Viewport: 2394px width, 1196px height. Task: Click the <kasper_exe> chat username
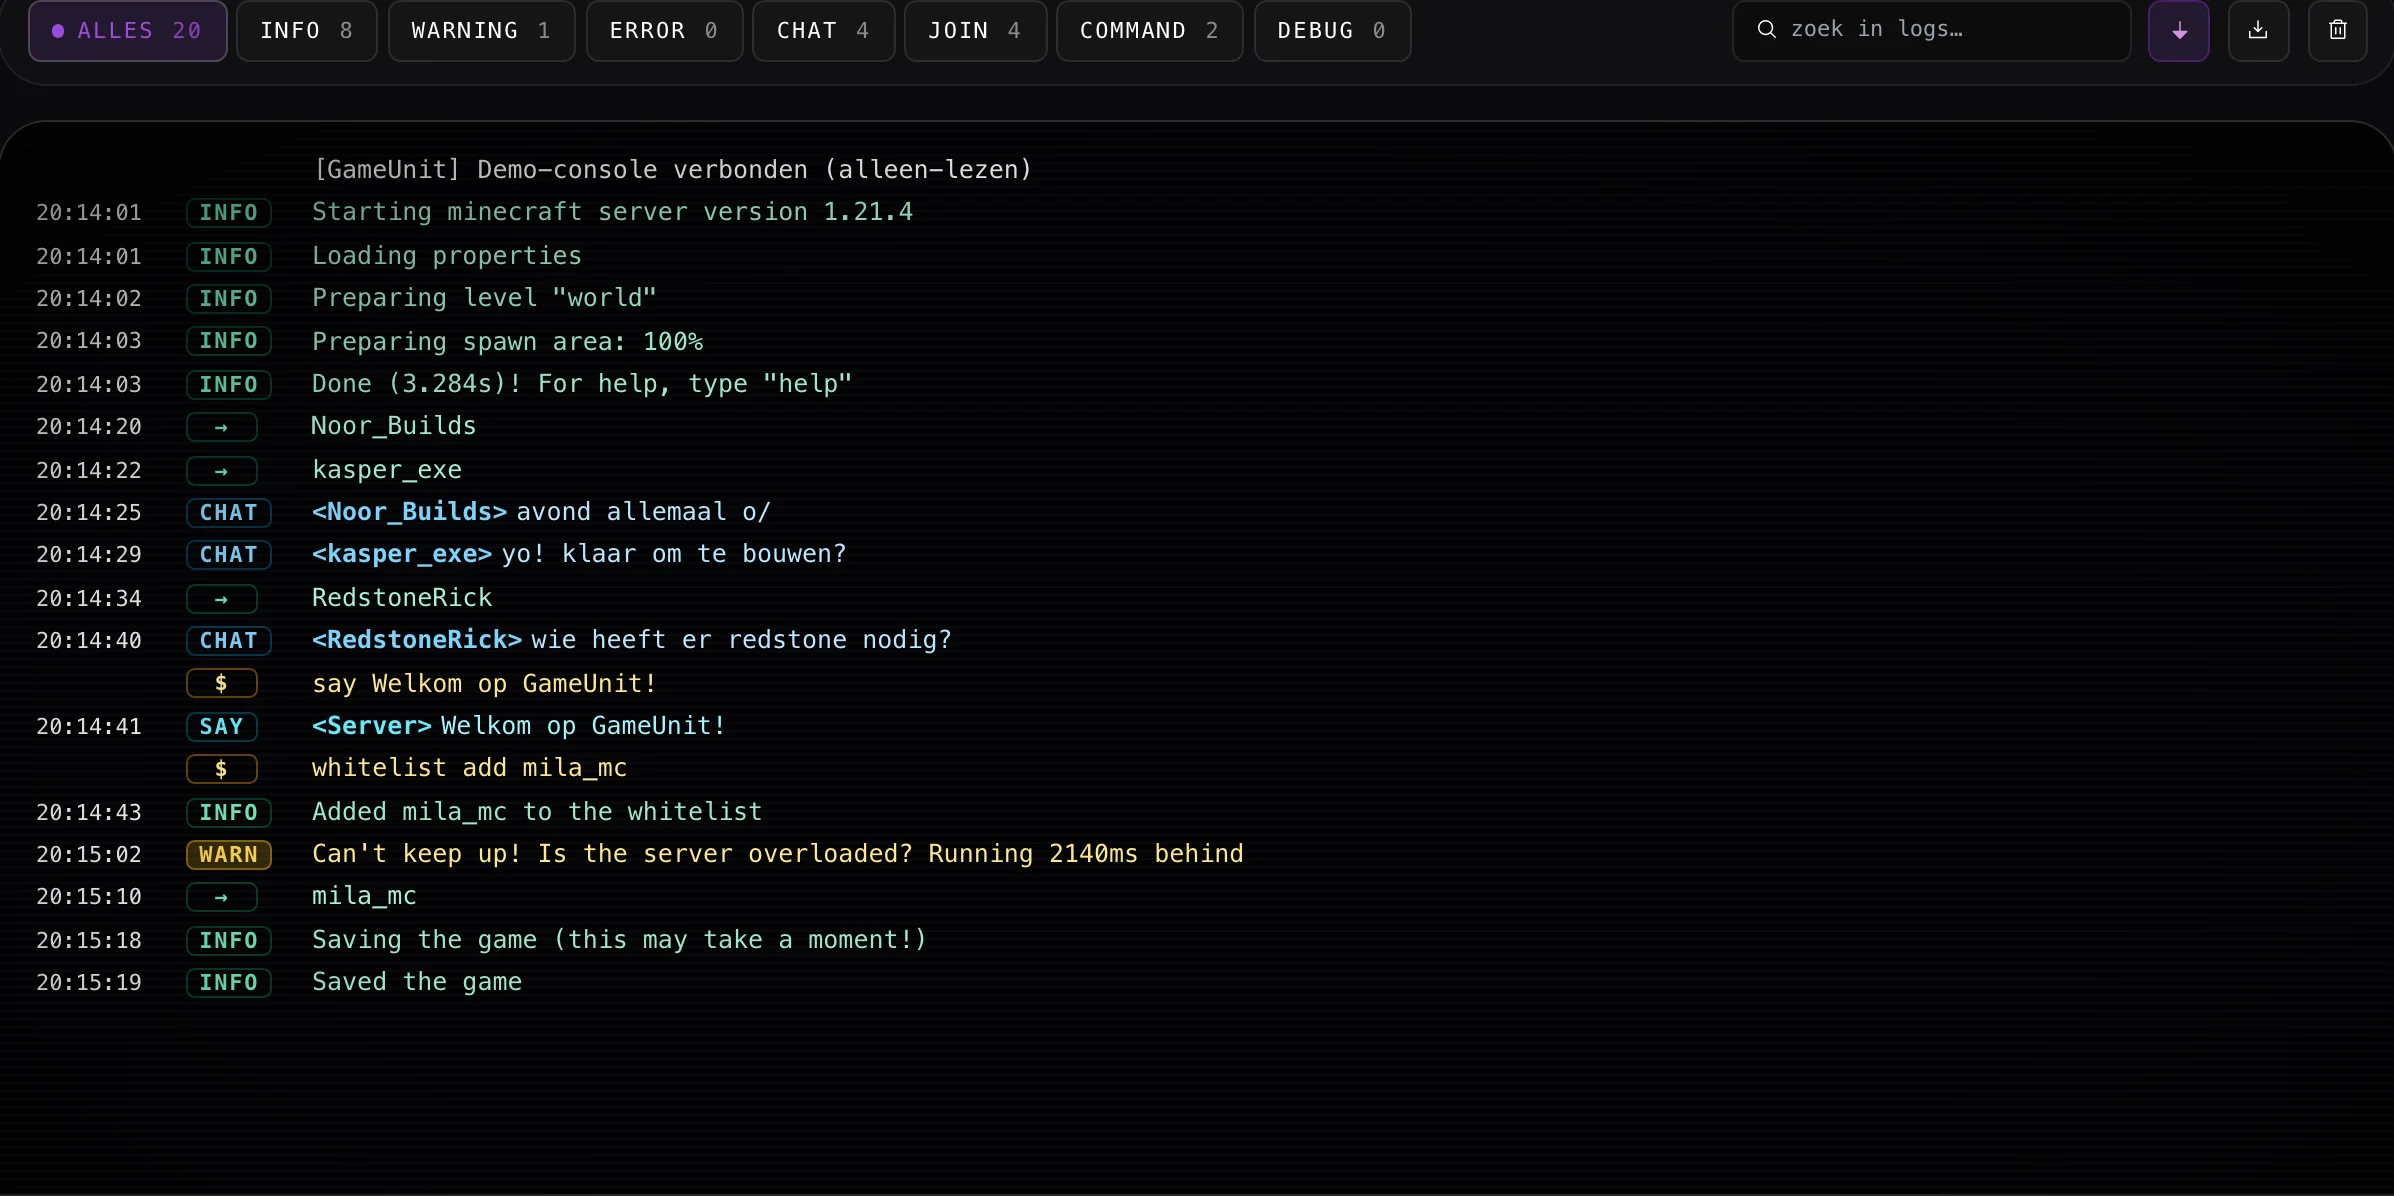click(x=402, y=554)
